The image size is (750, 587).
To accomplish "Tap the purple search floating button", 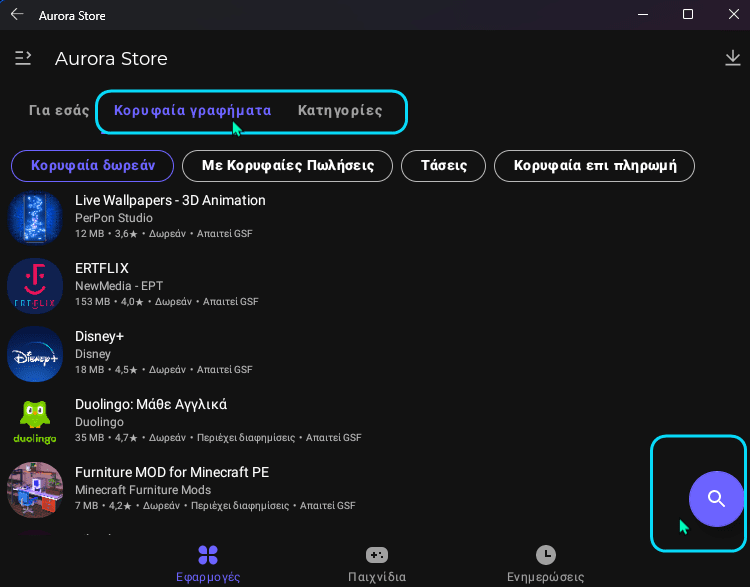I will 716,498.
